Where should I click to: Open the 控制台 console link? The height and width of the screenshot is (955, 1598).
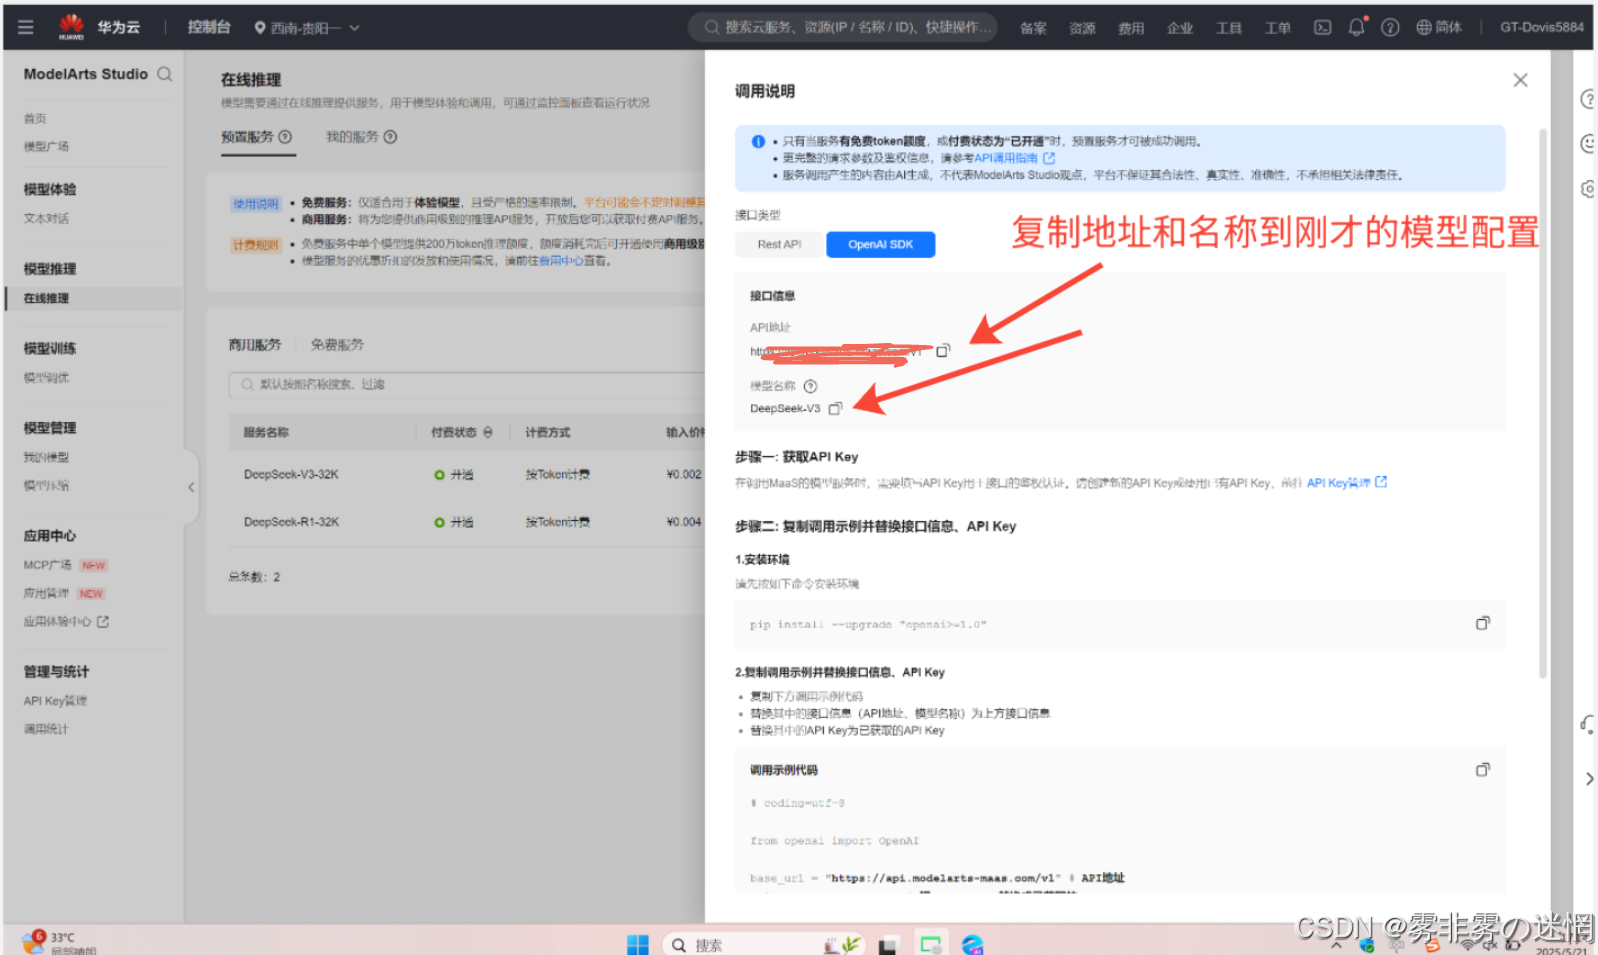pyautogui.click(x=209, y=27)
